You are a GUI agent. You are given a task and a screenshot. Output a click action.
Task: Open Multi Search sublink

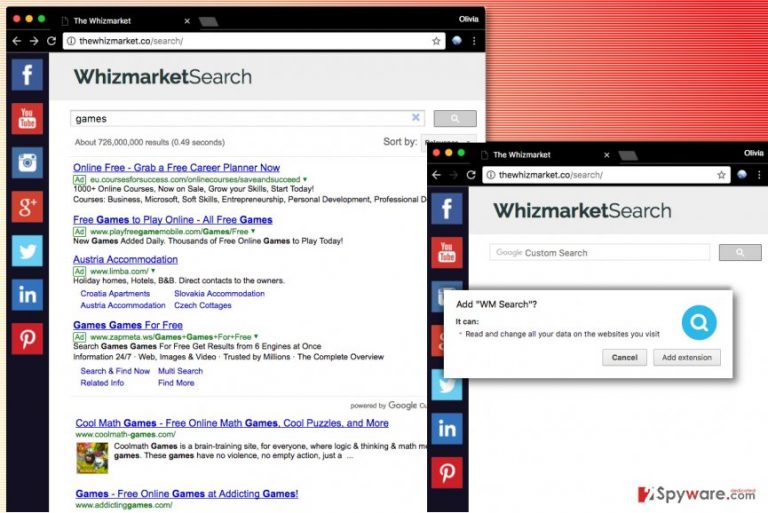tap(180, 371)
